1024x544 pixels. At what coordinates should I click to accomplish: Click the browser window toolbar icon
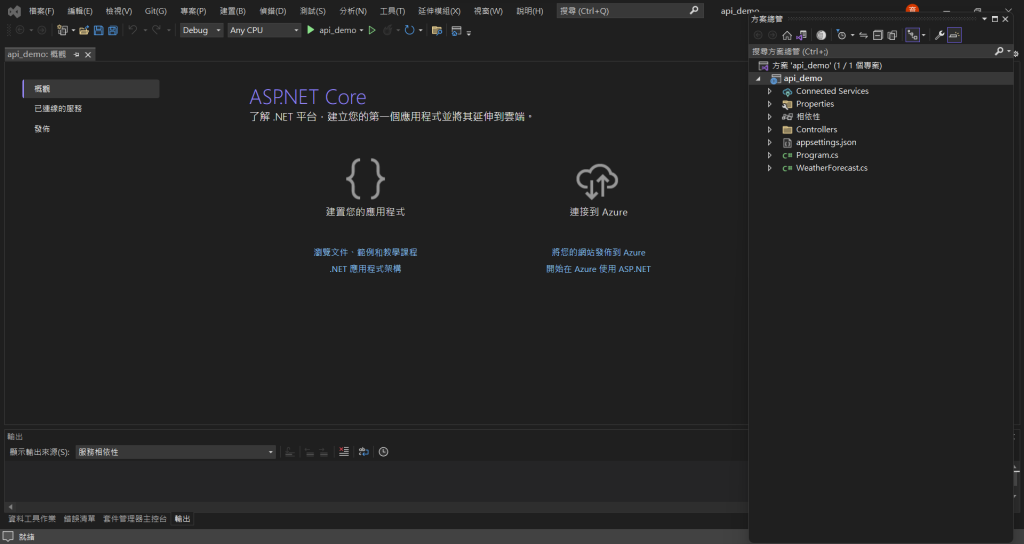(x=456, y=30)
